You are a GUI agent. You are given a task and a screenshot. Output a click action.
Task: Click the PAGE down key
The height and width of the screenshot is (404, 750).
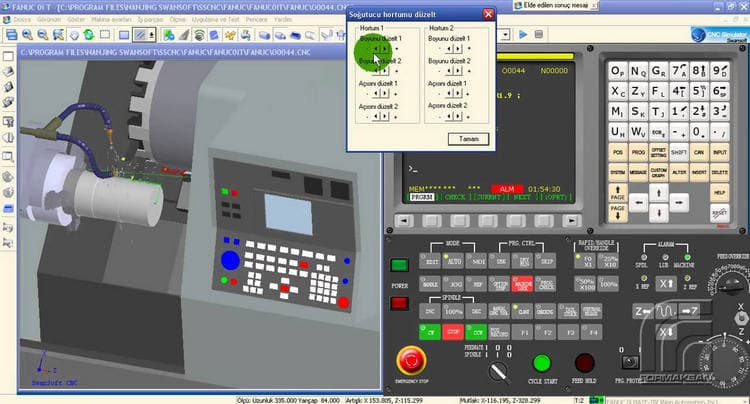click(618, 213)
